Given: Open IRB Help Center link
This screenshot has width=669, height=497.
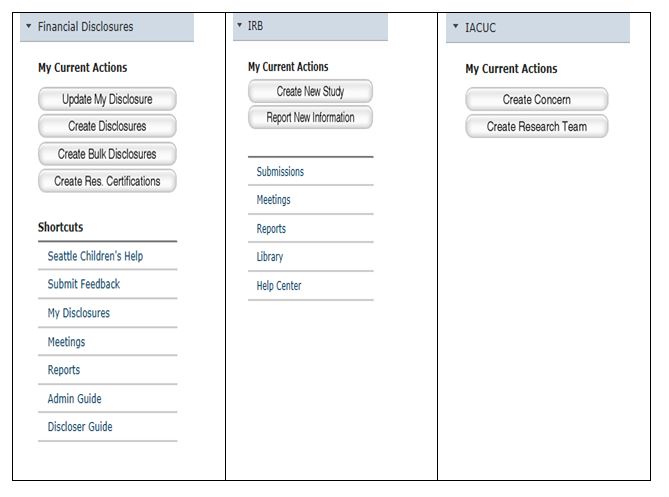Looking at the screenshot, I should click(279, 286).
